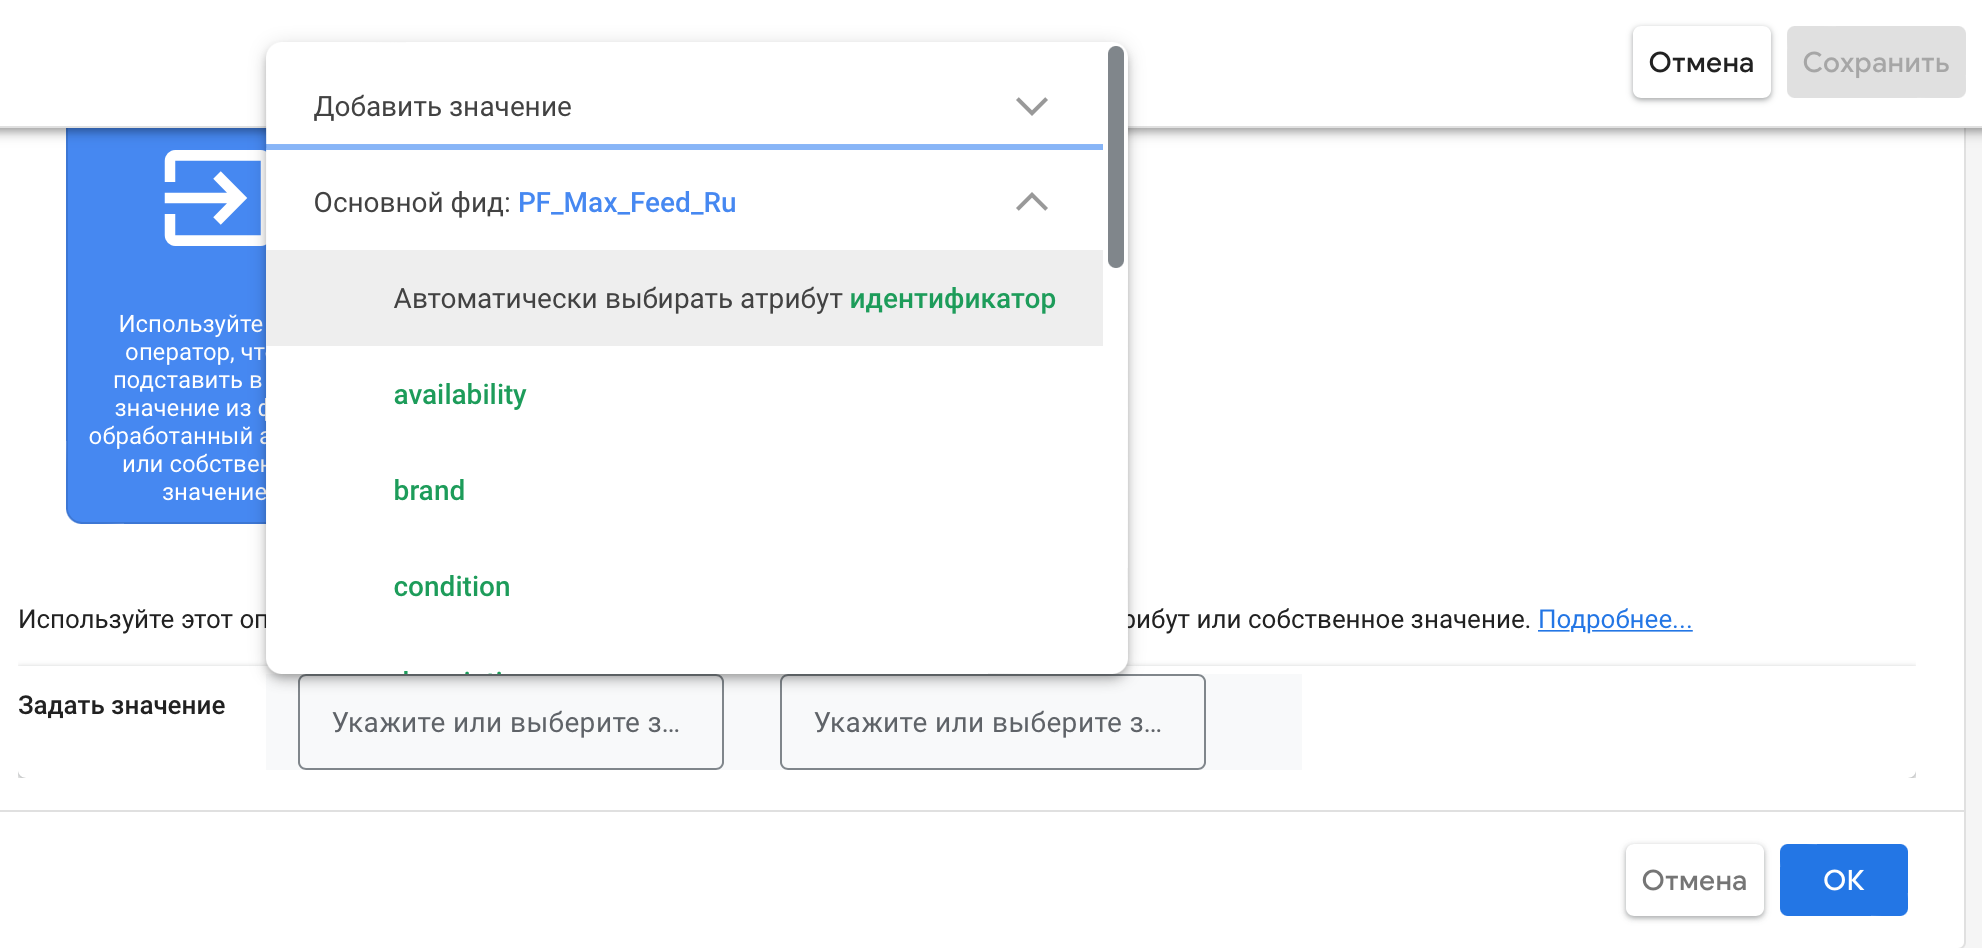Focus the second Укажите или выберите field
The image size is (1982, 948).
tap(992, 722)
